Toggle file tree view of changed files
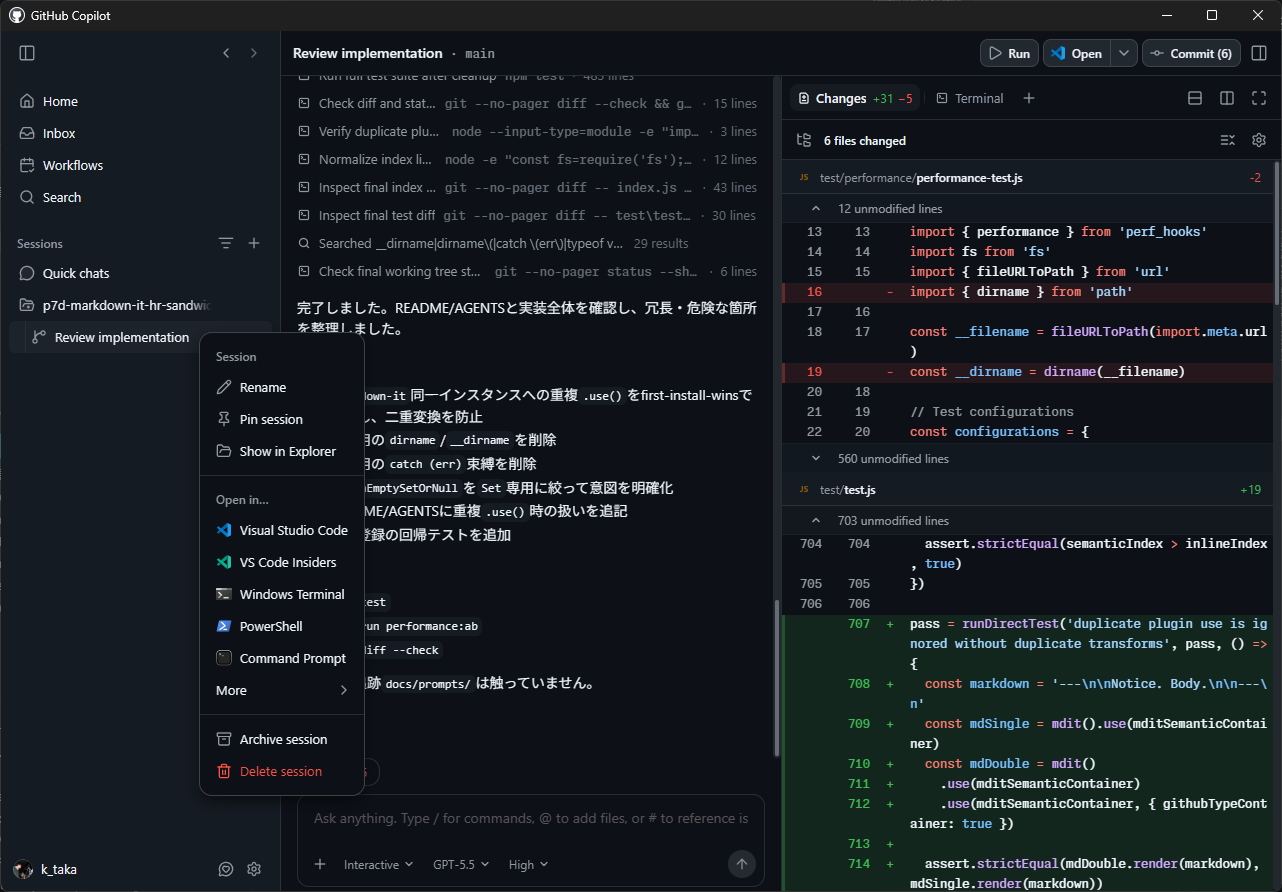 point(803,140)
